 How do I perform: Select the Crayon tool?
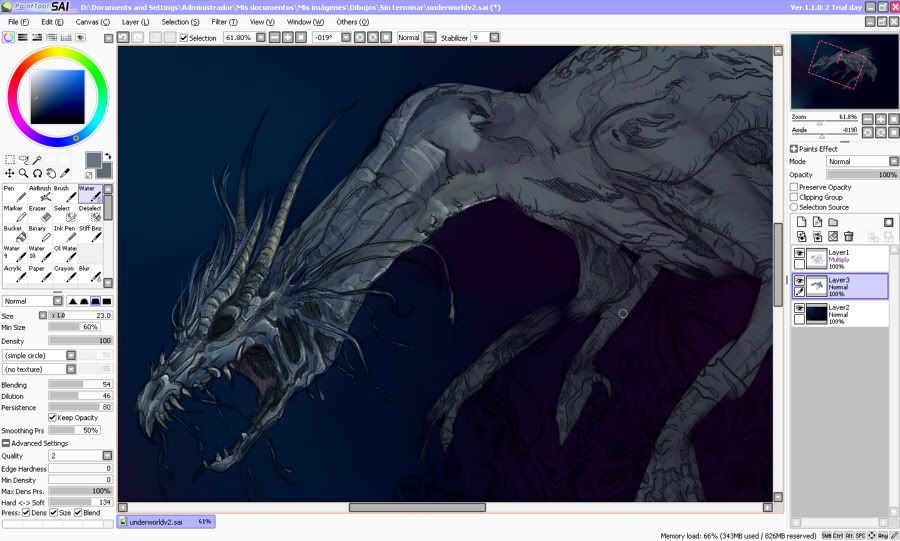point(65,274)
